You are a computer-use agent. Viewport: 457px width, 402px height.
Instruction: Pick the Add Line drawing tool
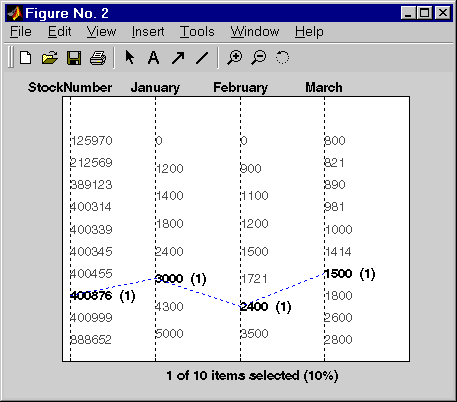[x=202, y=58]
